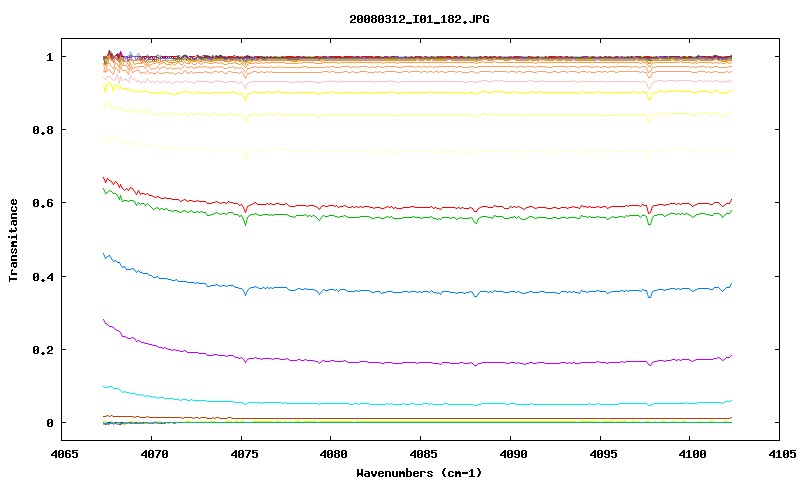Click the Transmittance y-axis label
800x480 pixels.
tap(13, 240)
